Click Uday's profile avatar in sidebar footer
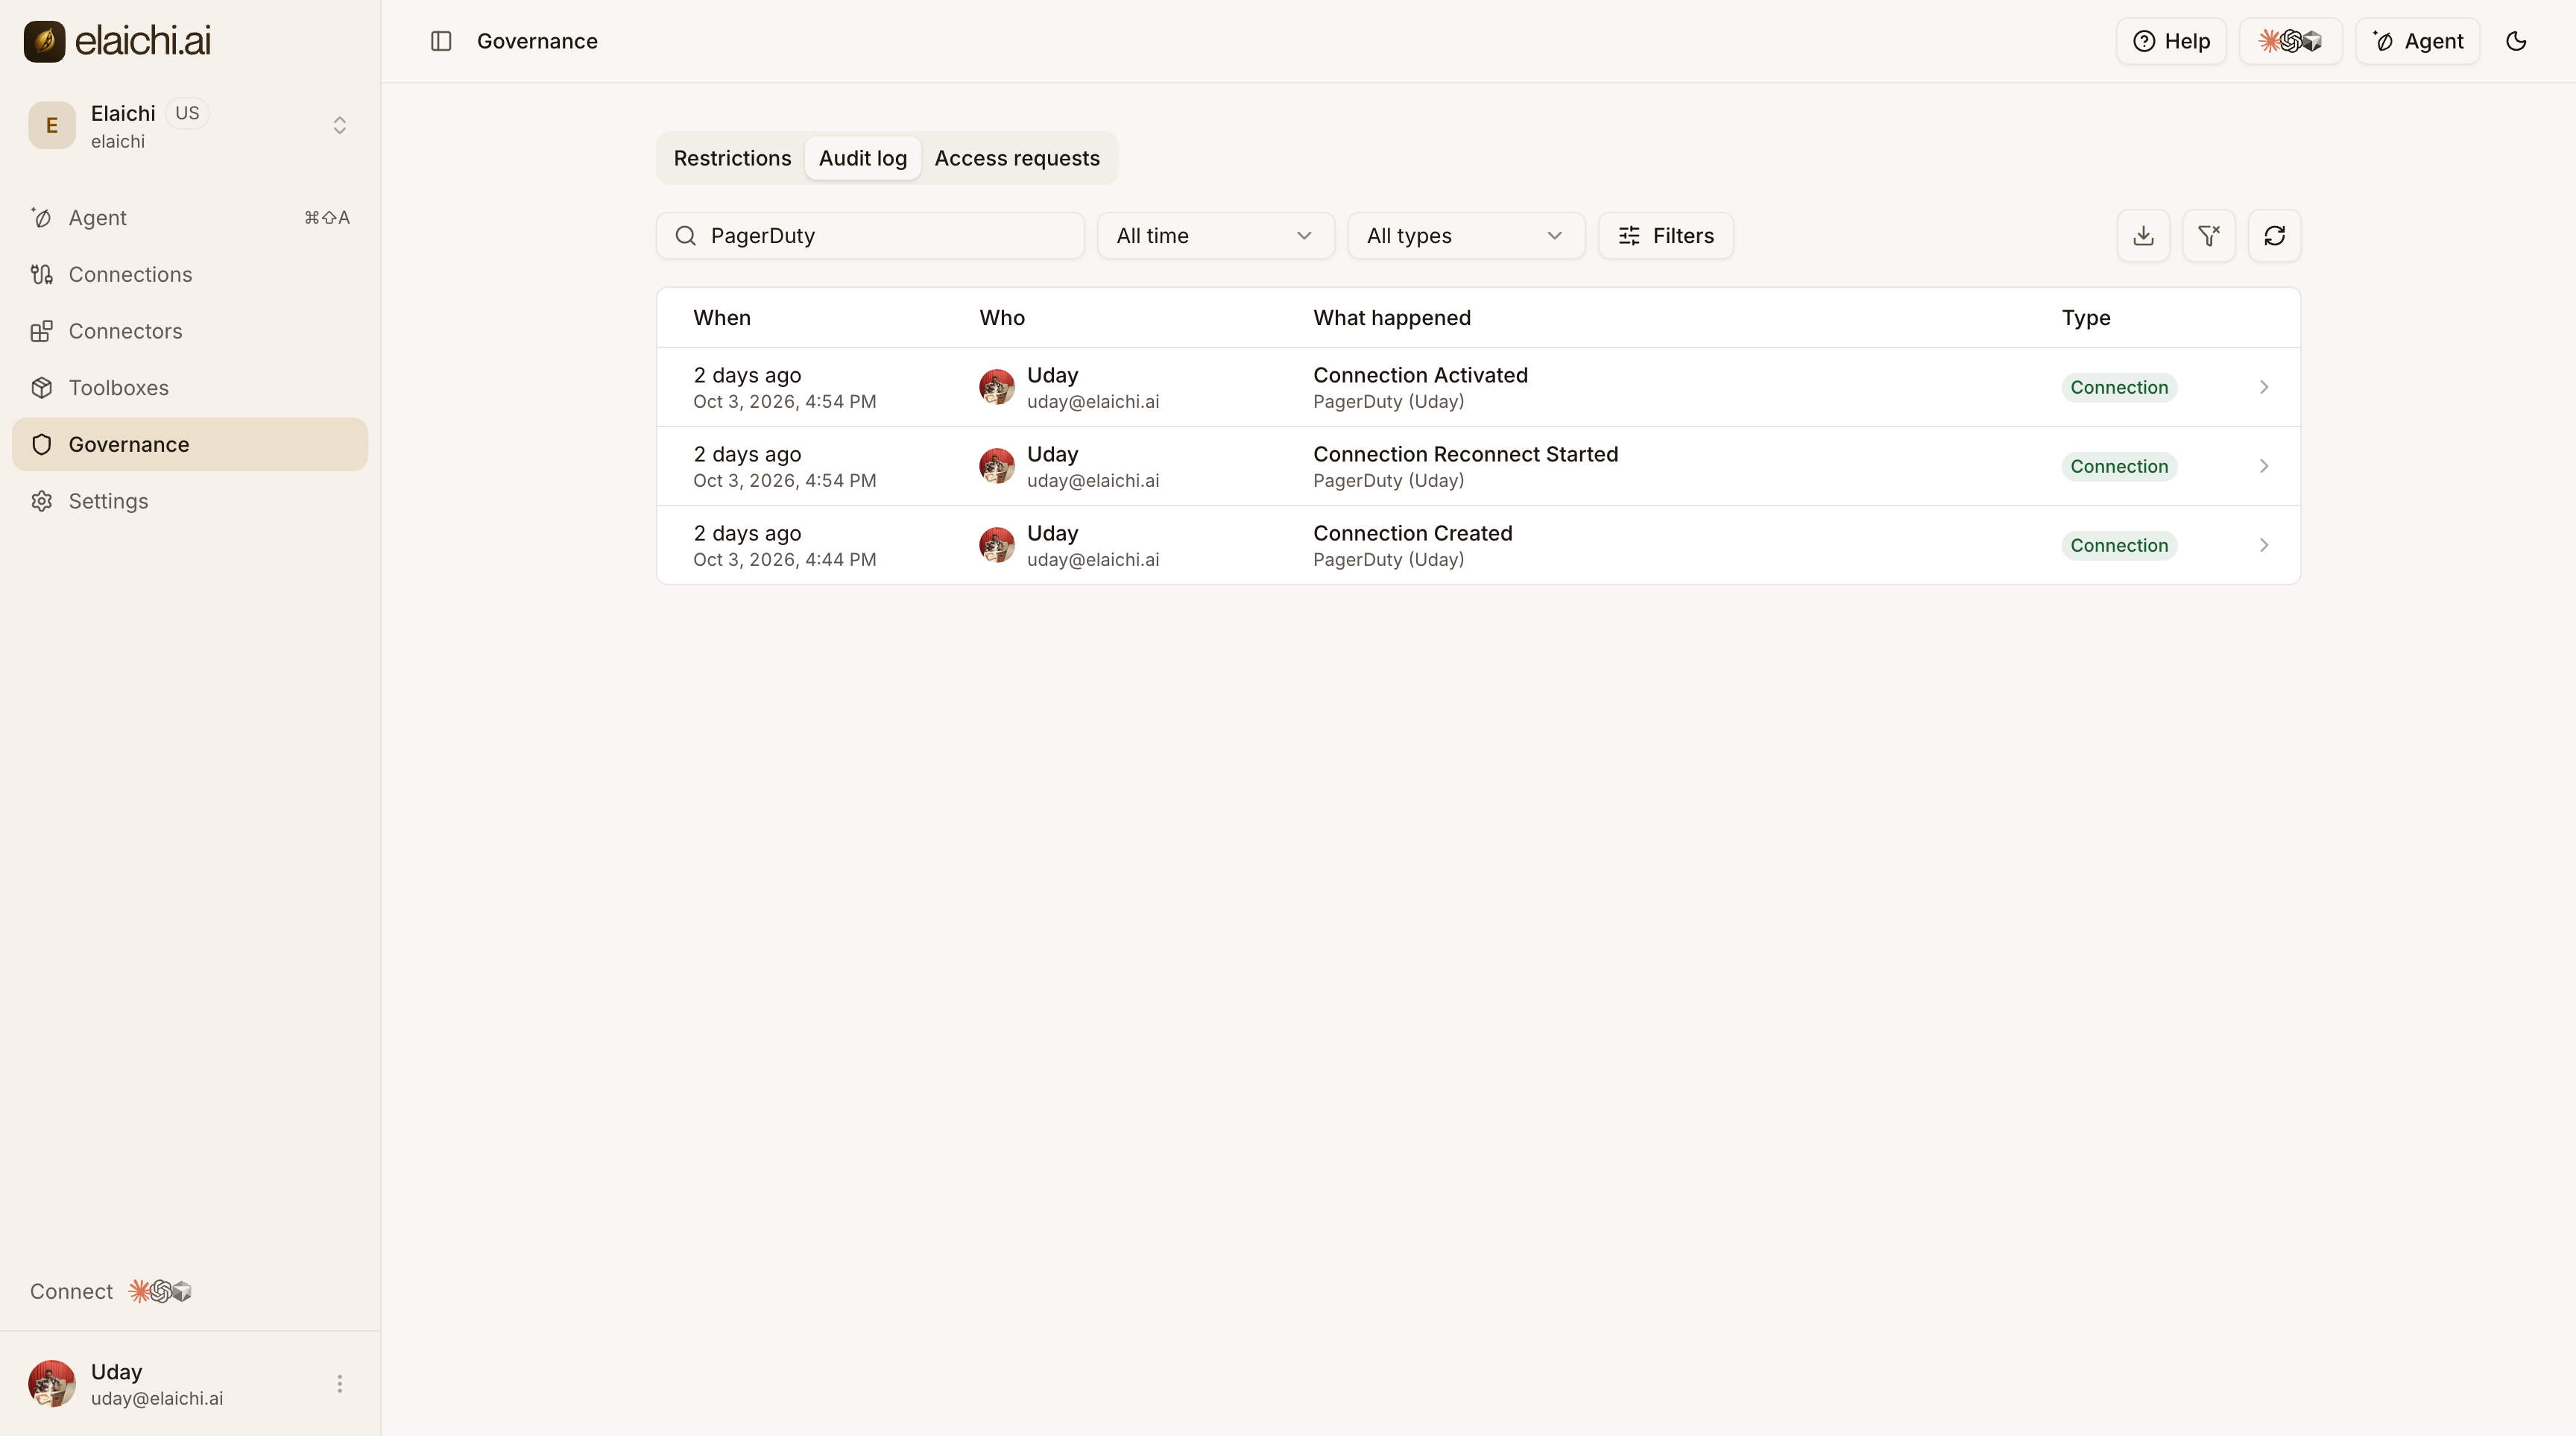The width and height of the screenshot is (2576, 1436). [x=52, y=1383]
